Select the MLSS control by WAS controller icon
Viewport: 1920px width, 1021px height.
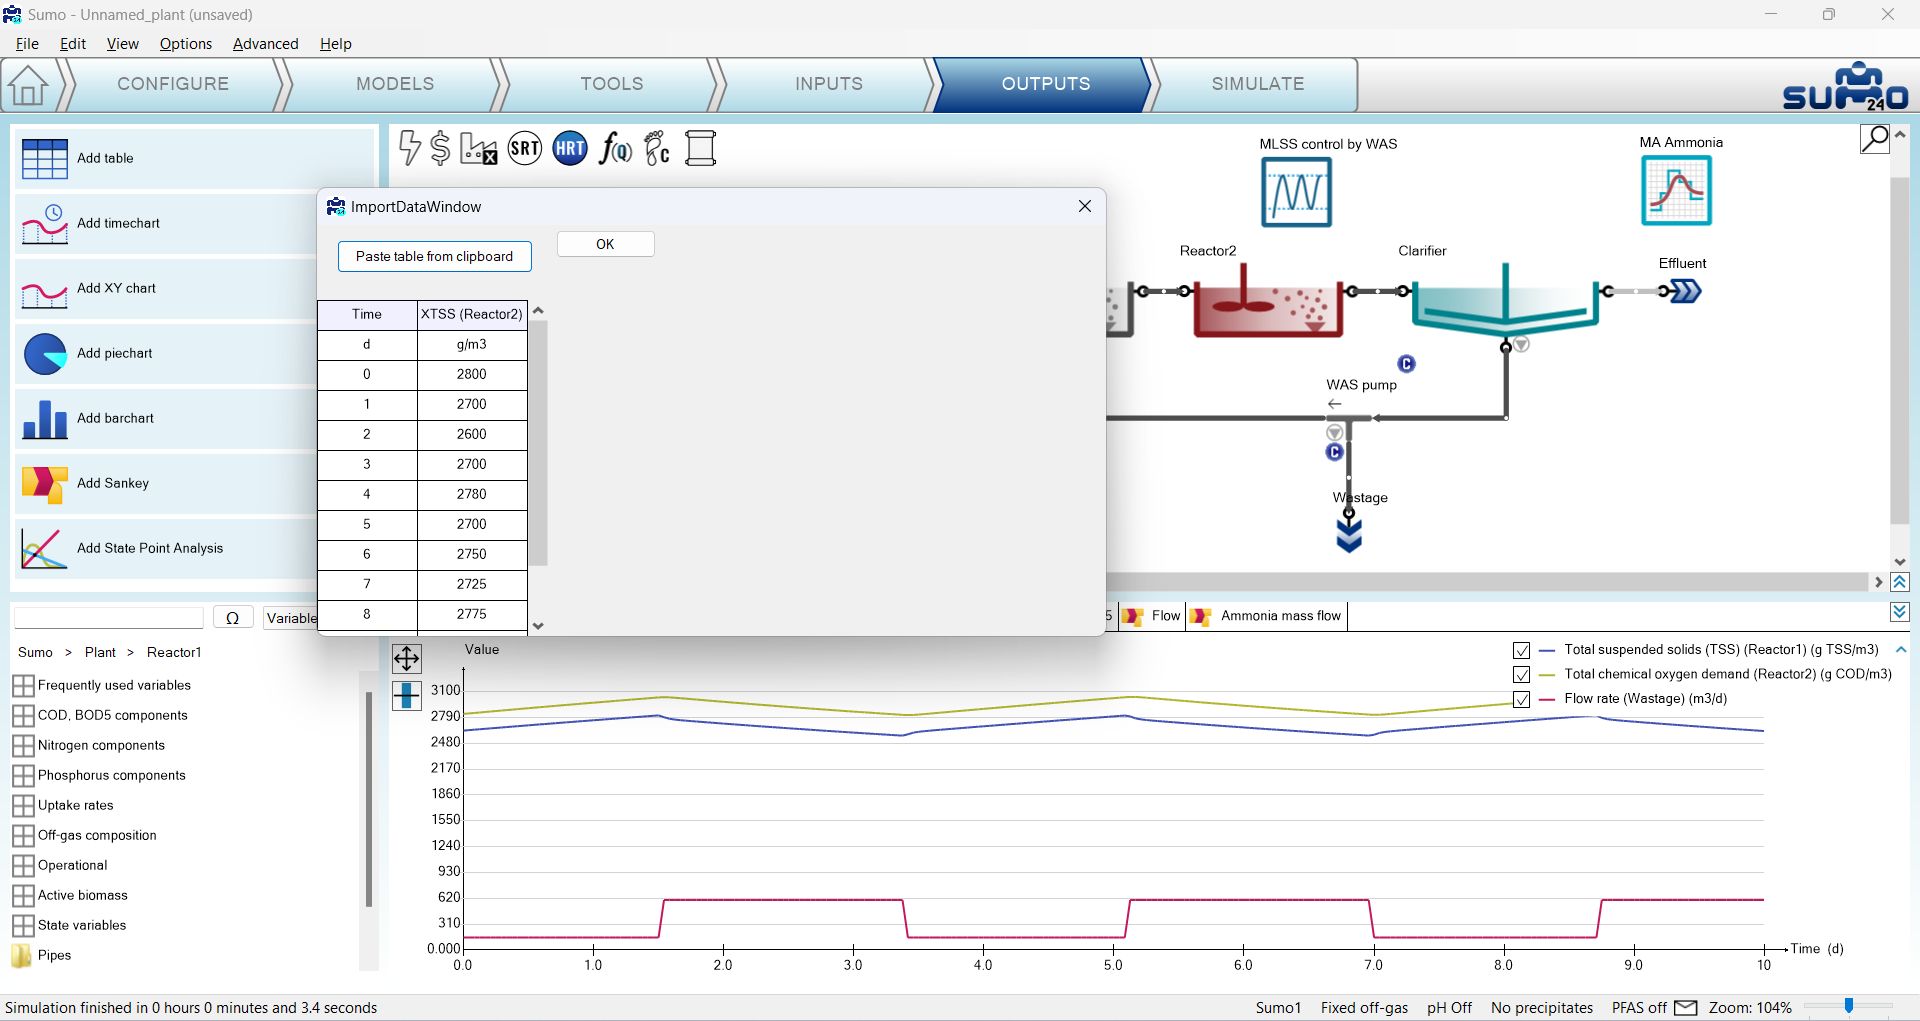tap(1296, 192)
